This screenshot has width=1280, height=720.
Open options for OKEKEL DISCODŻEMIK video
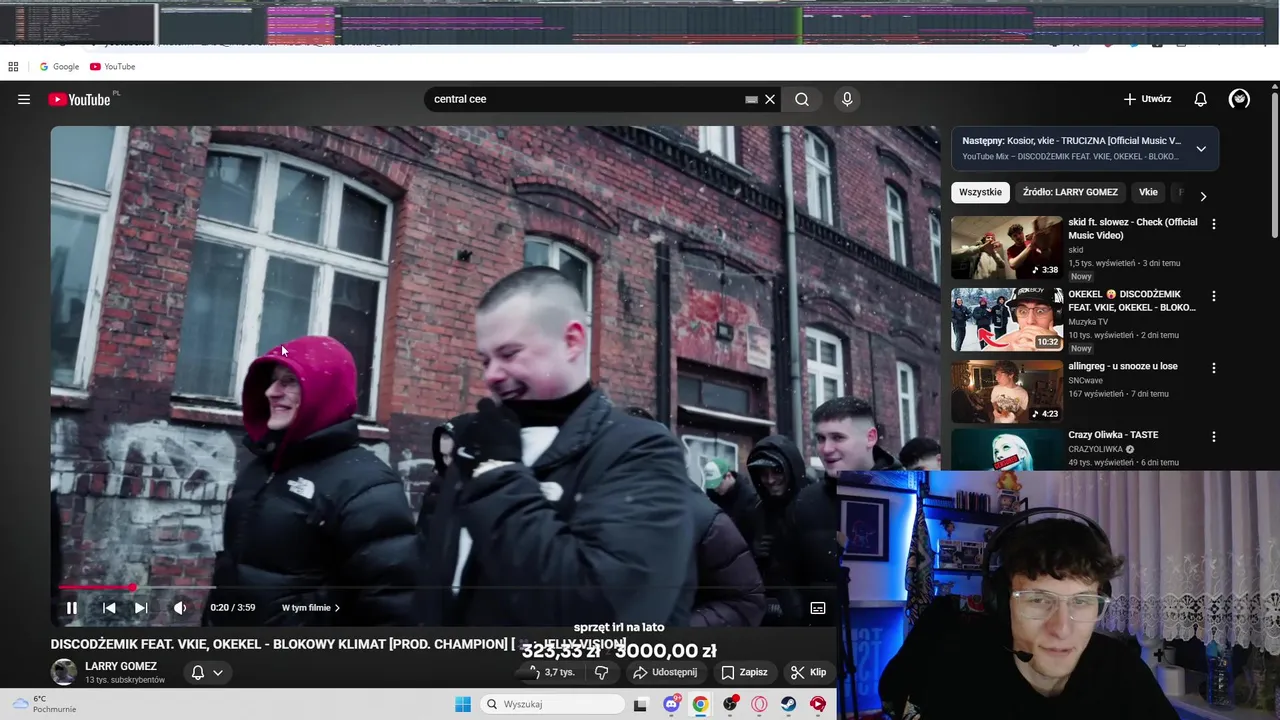point(1214,296)
